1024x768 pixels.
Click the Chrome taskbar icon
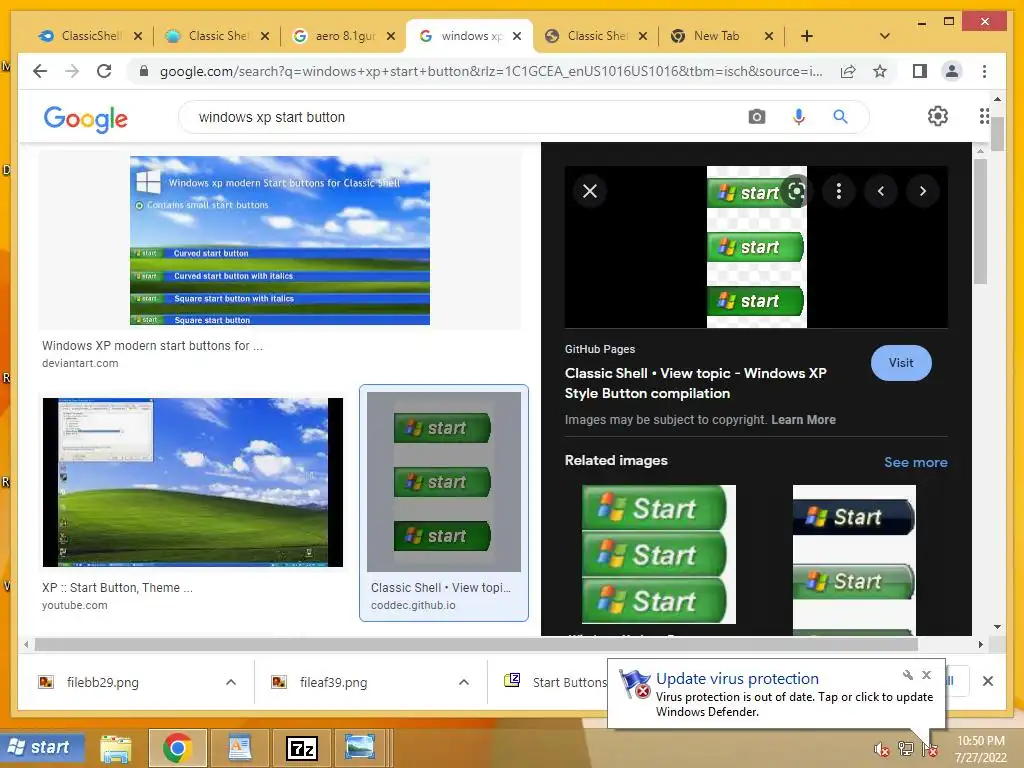pos(178,748)
